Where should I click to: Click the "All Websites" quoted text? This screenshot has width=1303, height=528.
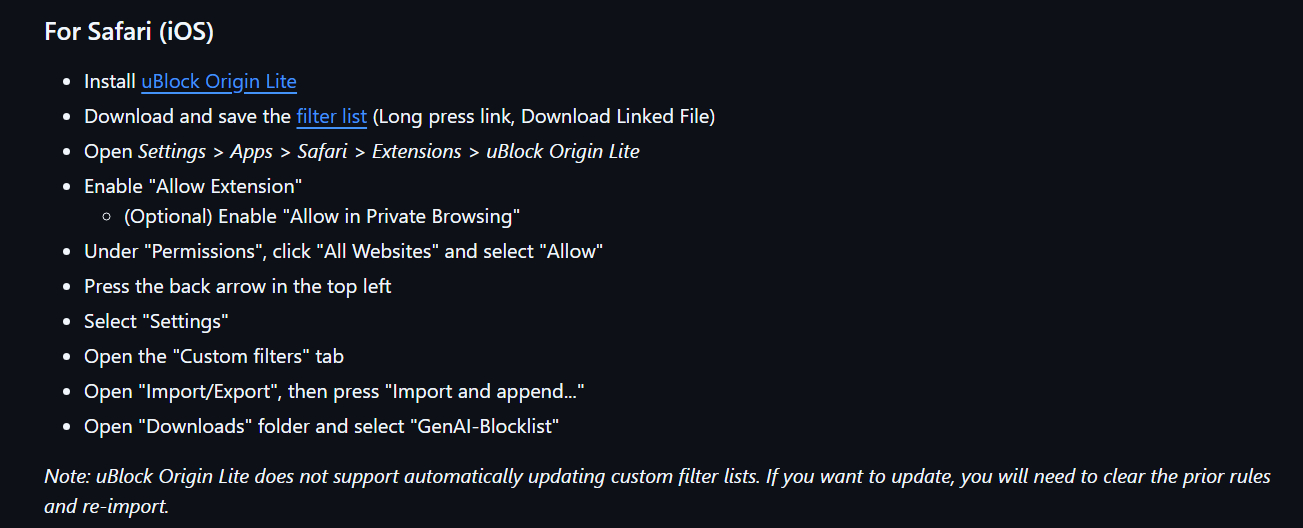378,251
